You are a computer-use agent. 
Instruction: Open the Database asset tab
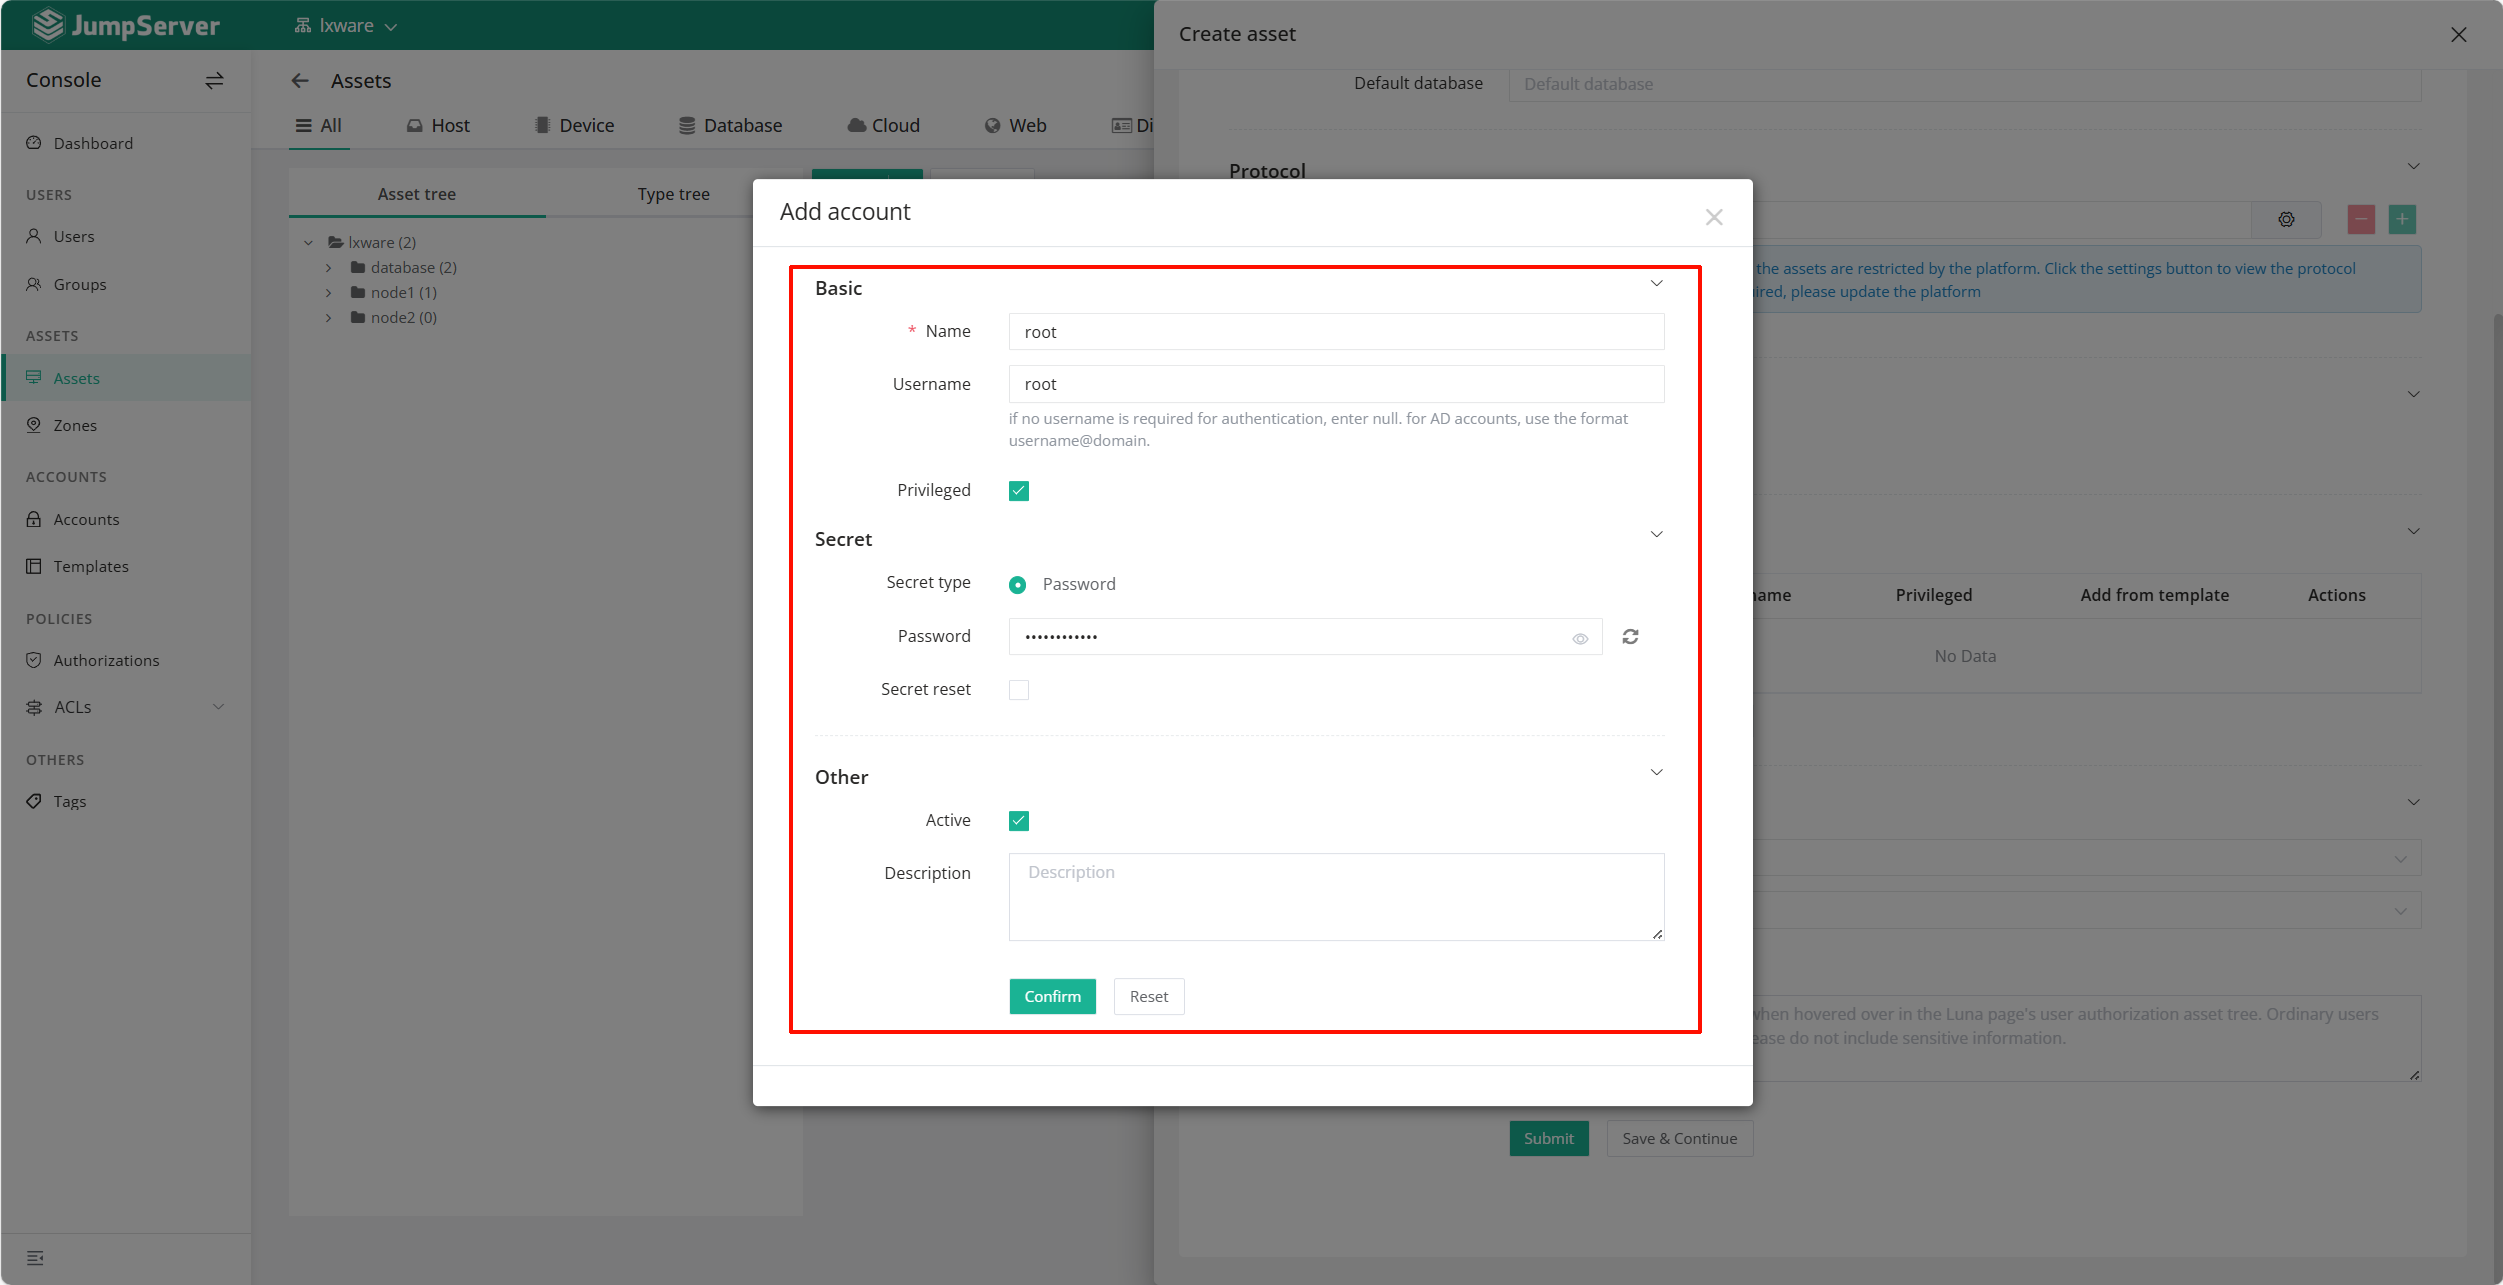click(730, 125)
